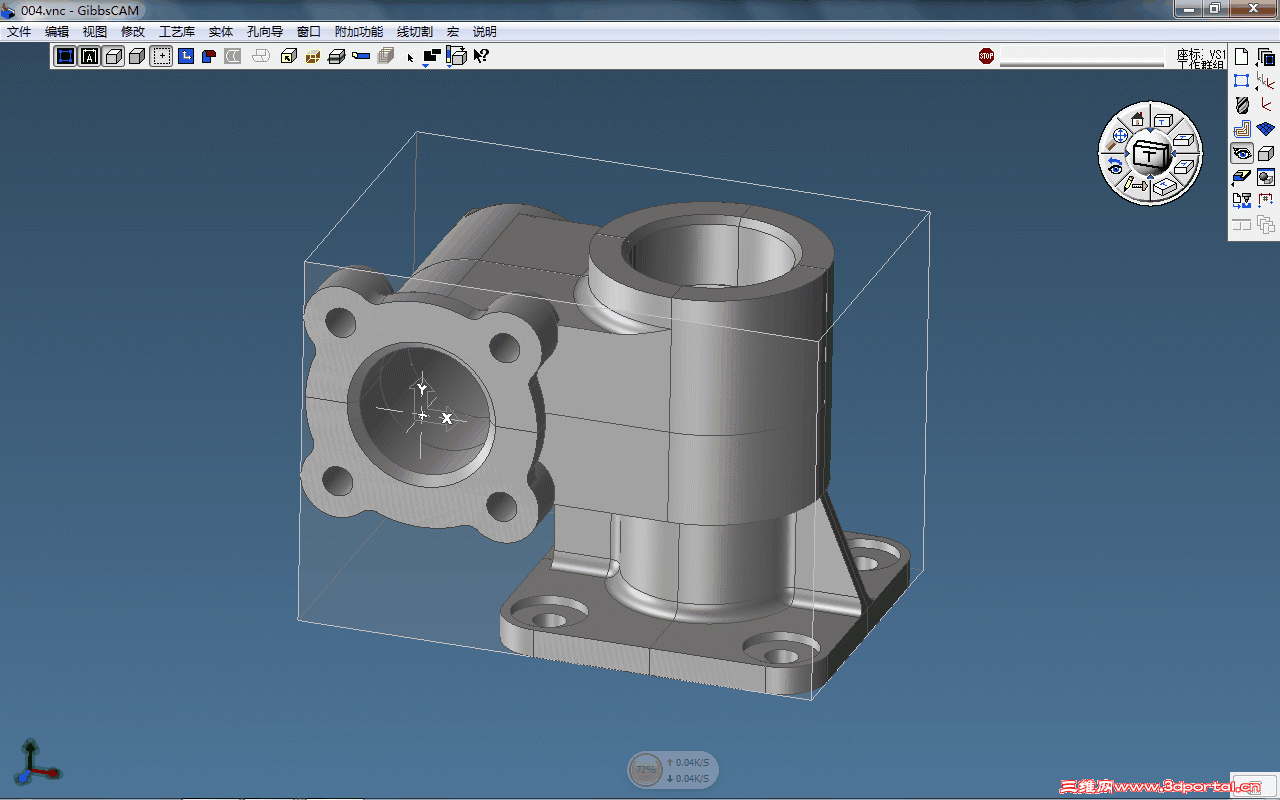Click the blue square-with-handles icon in top toolbar
The image size is (1280, 800).
(x=65, y=56)
